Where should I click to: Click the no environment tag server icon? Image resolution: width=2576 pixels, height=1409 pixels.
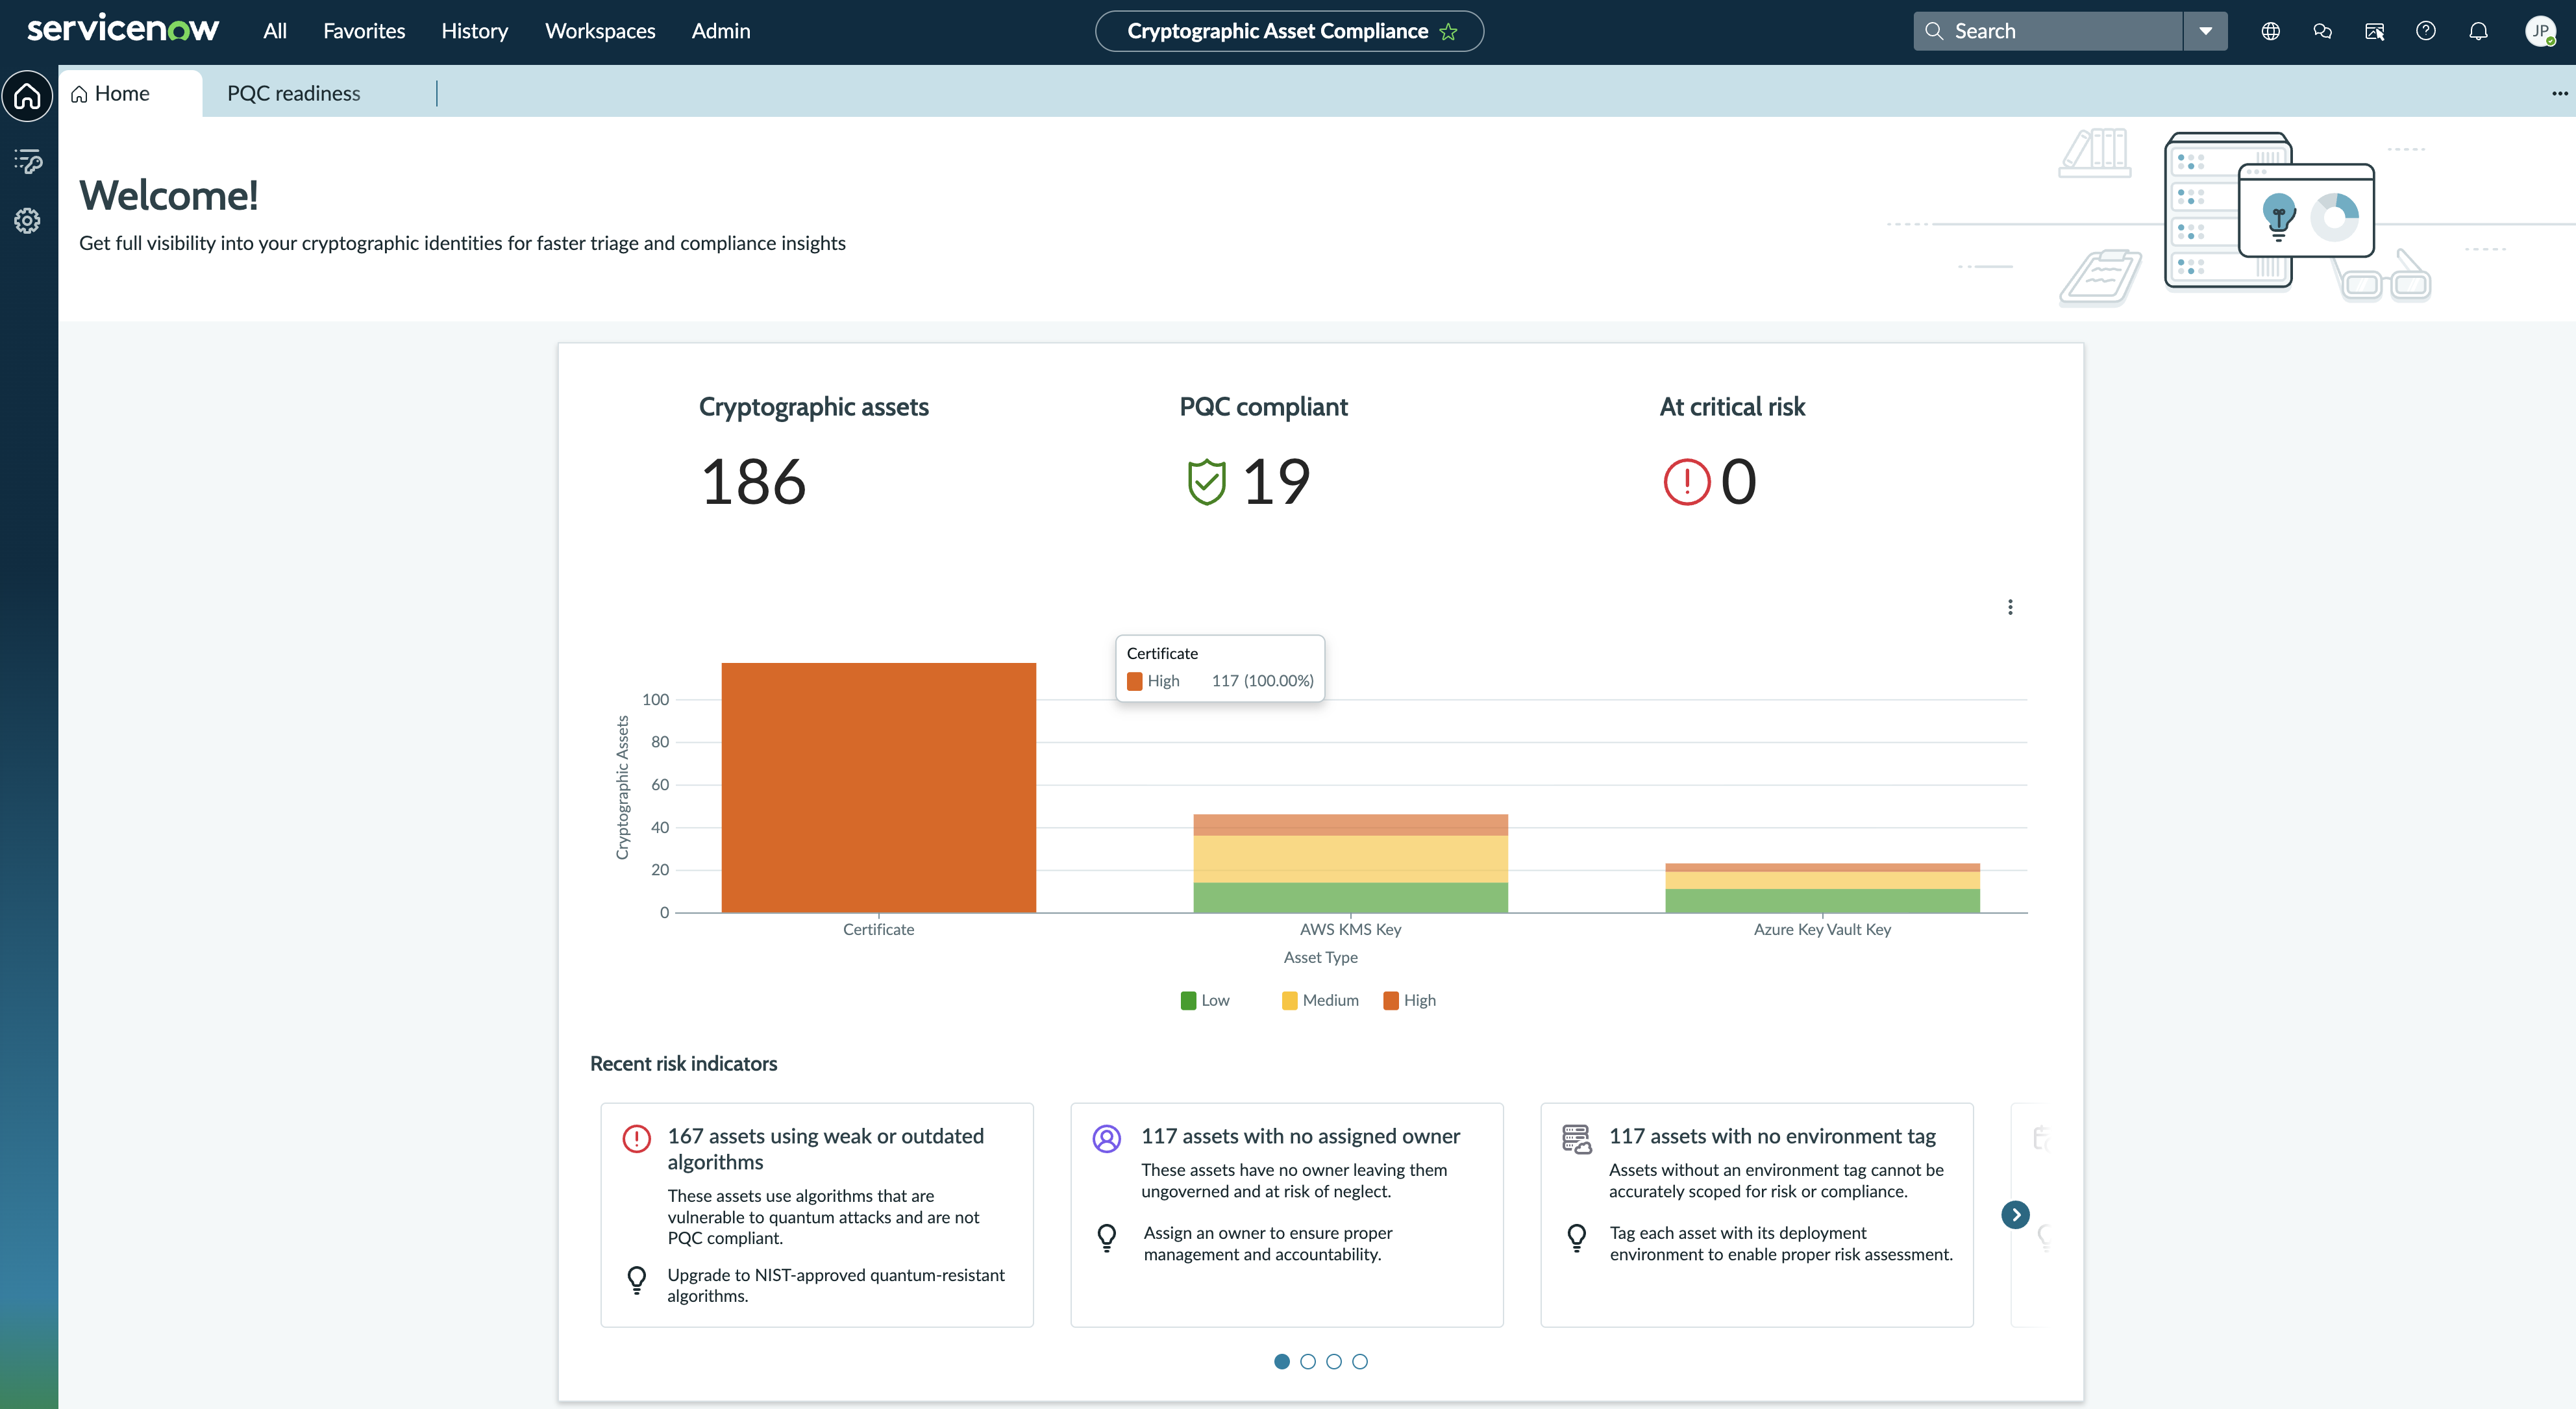tap(1577, 1138)
